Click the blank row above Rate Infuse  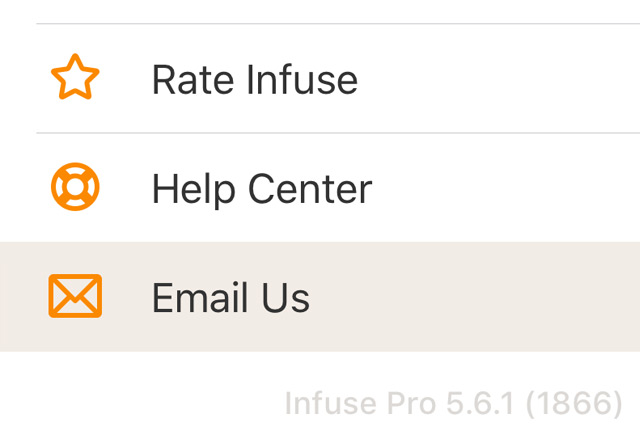click(x=320, y=11)
